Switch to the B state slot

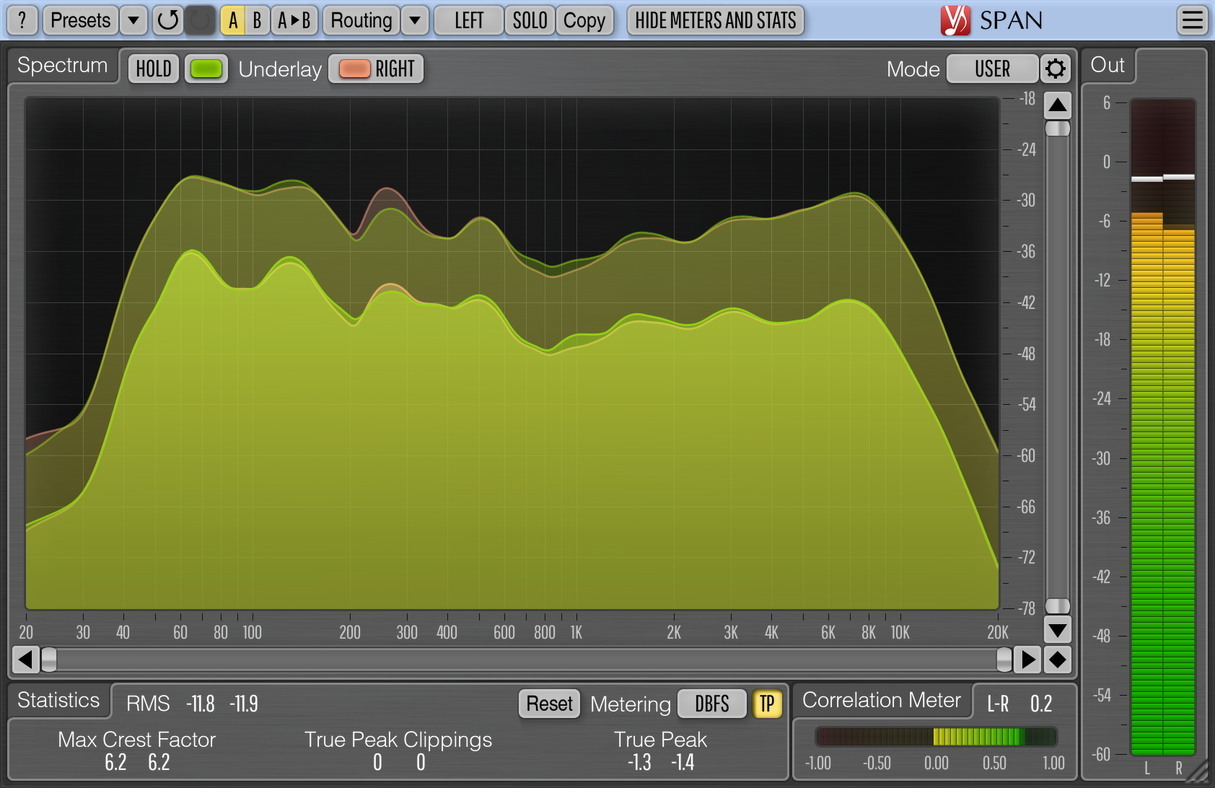click(x=257, y=20)
